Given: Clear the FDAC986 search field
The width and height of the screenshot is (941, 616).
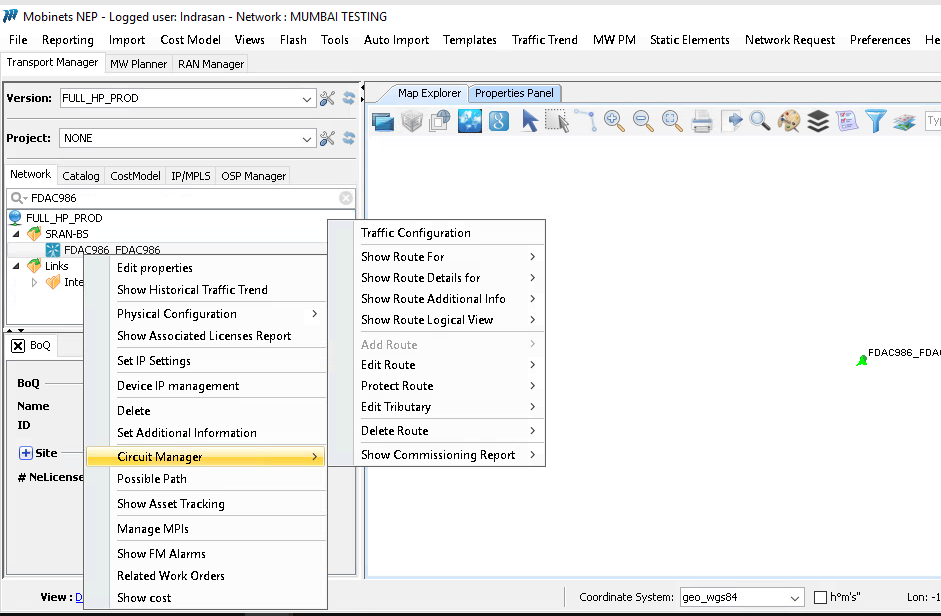Looking at the screenshot, I should pyautogui.click(x=346, y=198).
